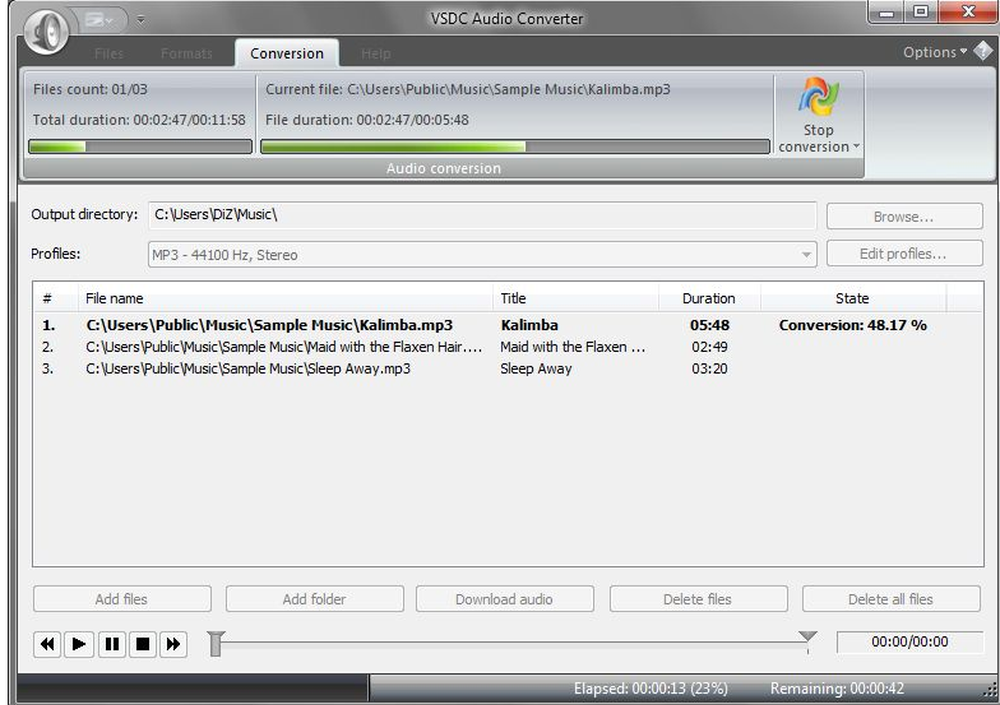The image size is (1000, 705).
Task: Expand the Stop conversion dropdown arrow
Action: 857,147
